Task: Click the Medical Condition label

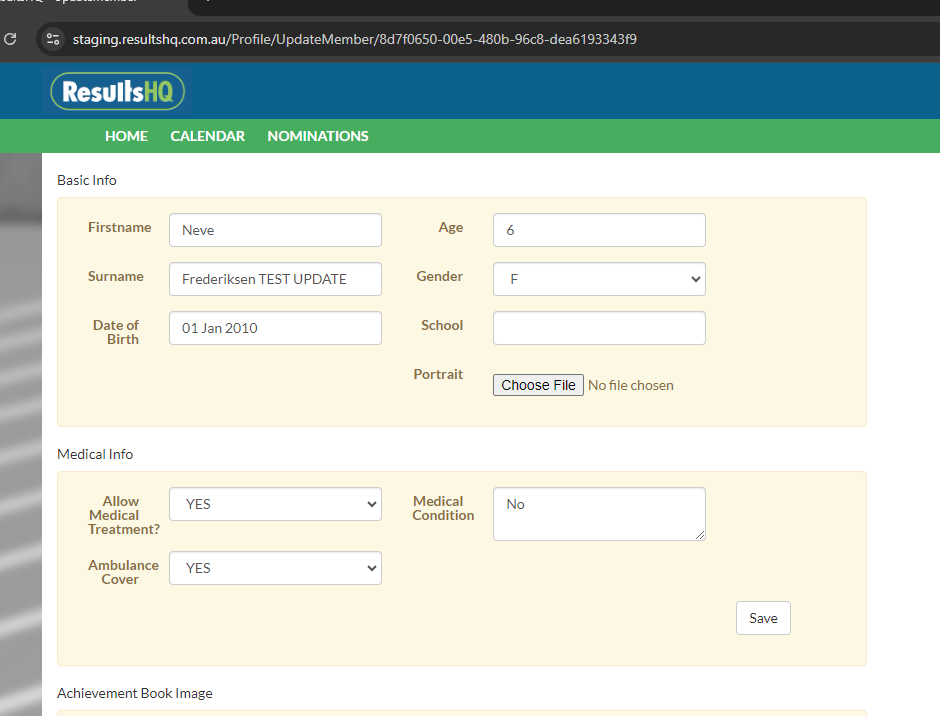Action: click(443, 508)
